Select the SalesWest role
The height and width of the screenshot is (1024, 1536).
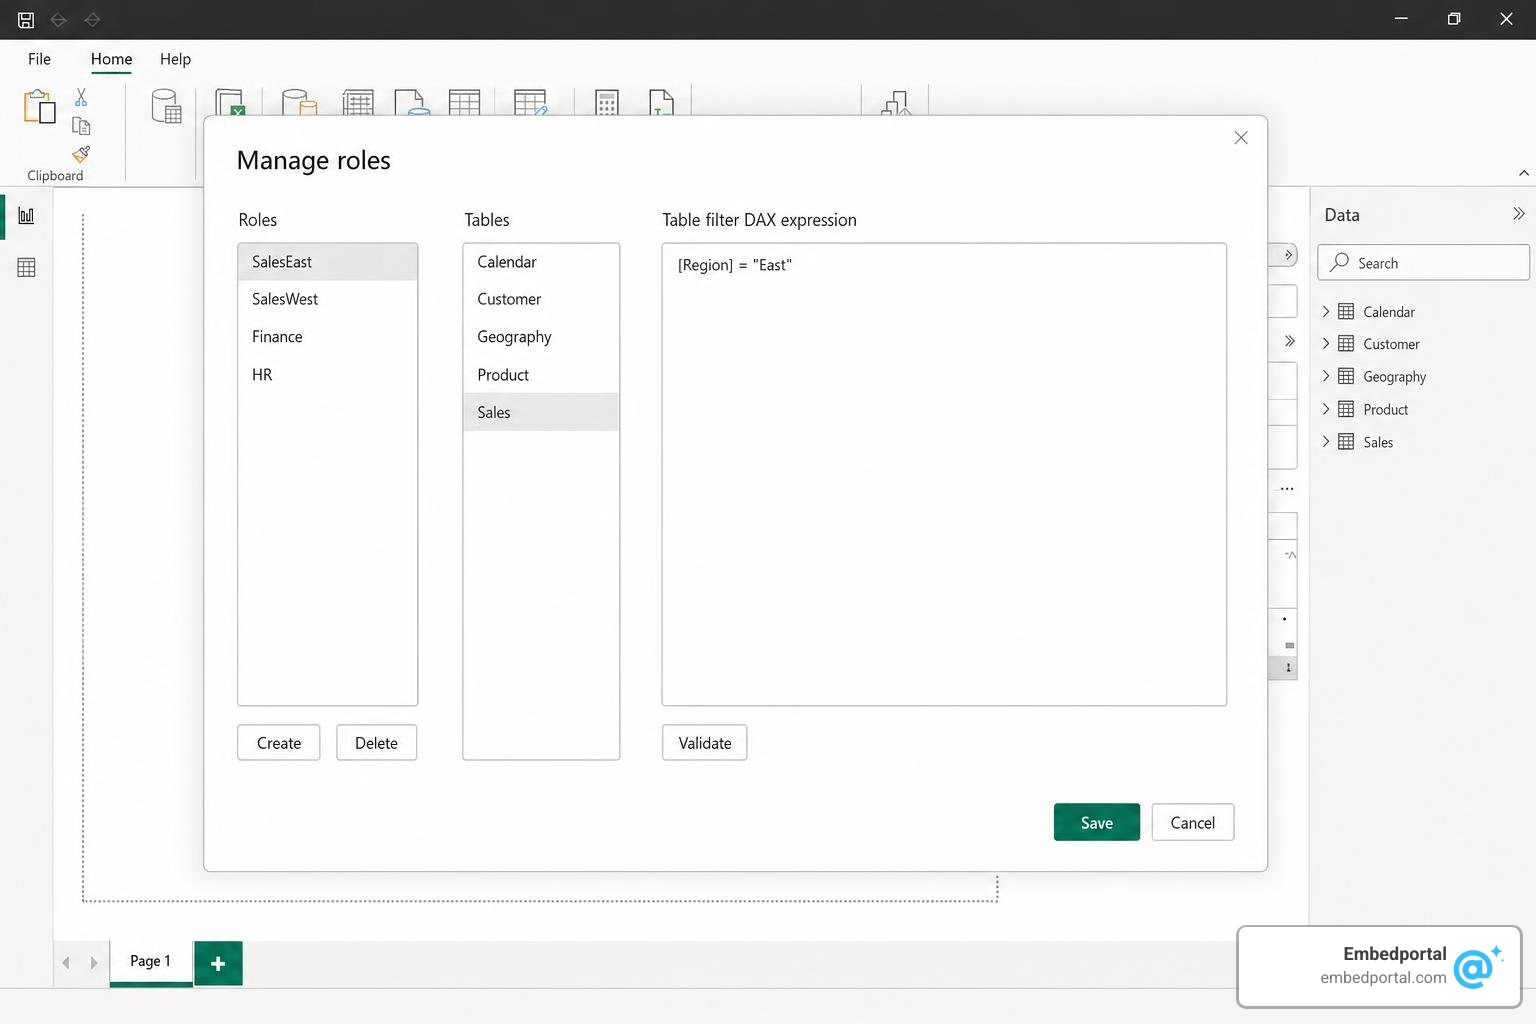(328, 299)
